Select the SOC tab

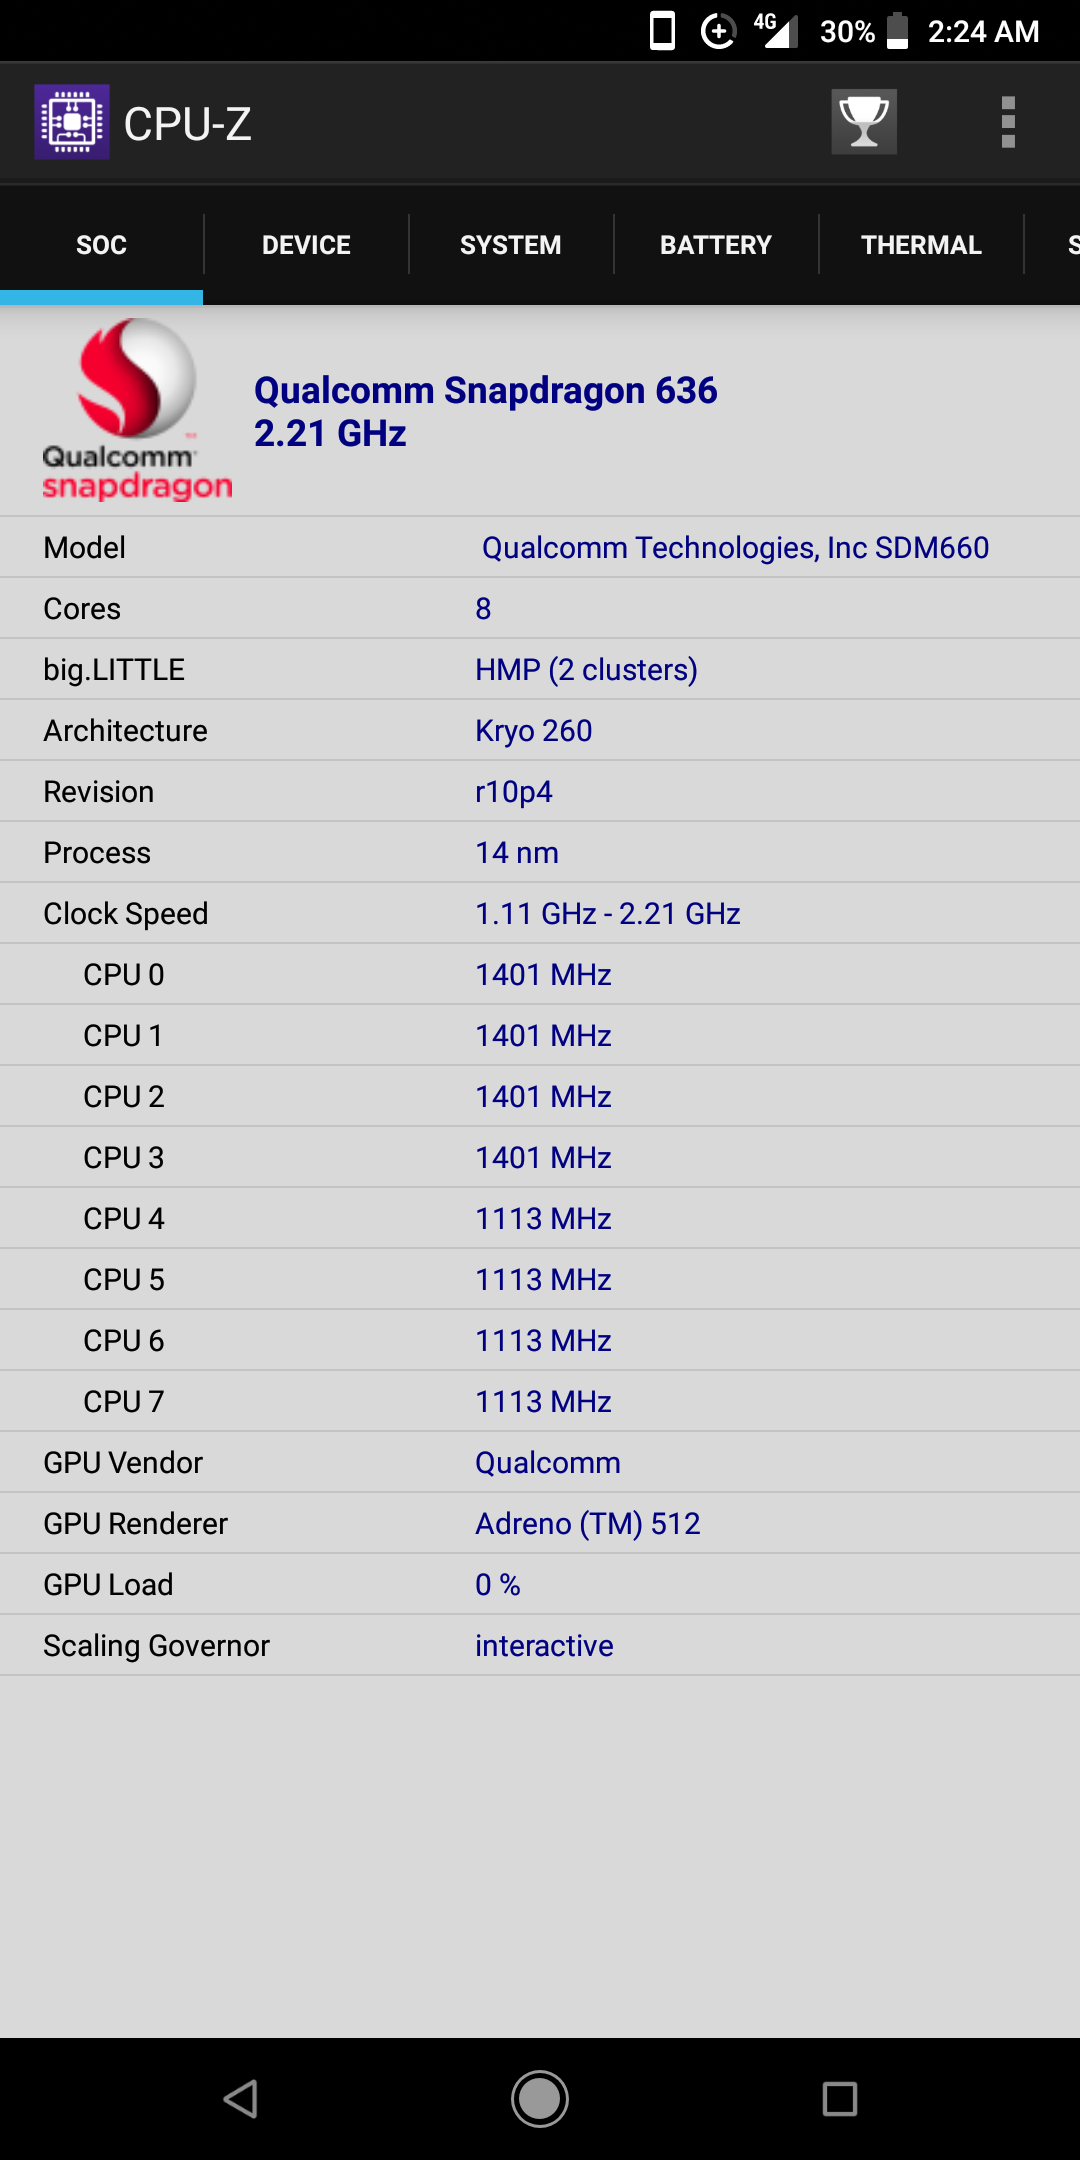(101, 245)
